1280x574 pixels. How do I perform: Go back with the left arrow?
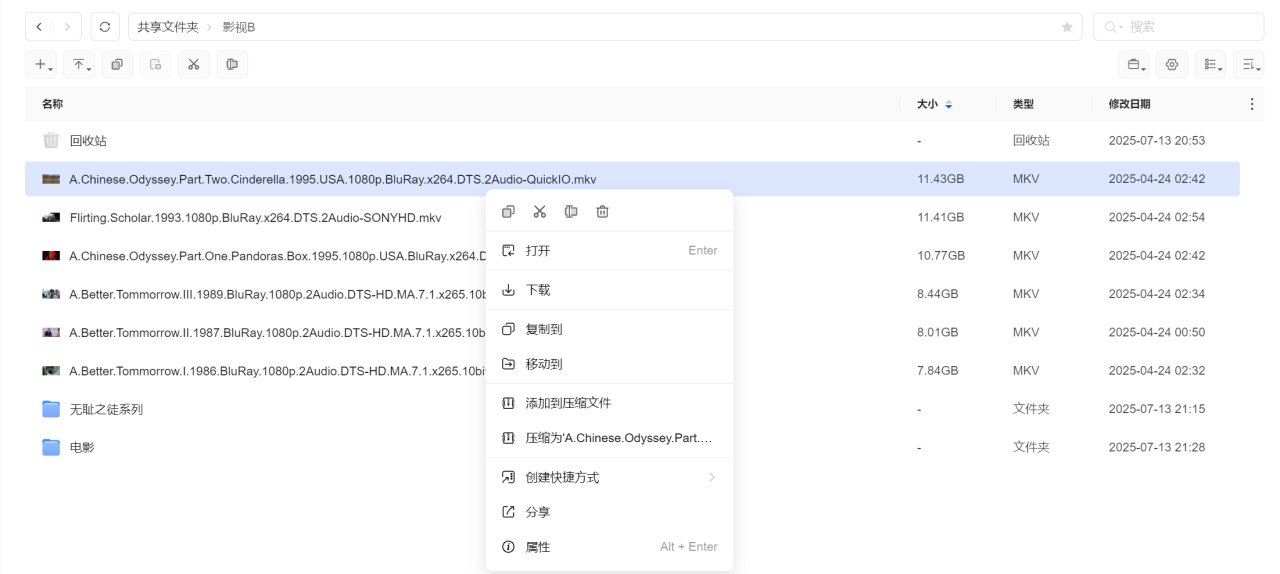[39, 27]
